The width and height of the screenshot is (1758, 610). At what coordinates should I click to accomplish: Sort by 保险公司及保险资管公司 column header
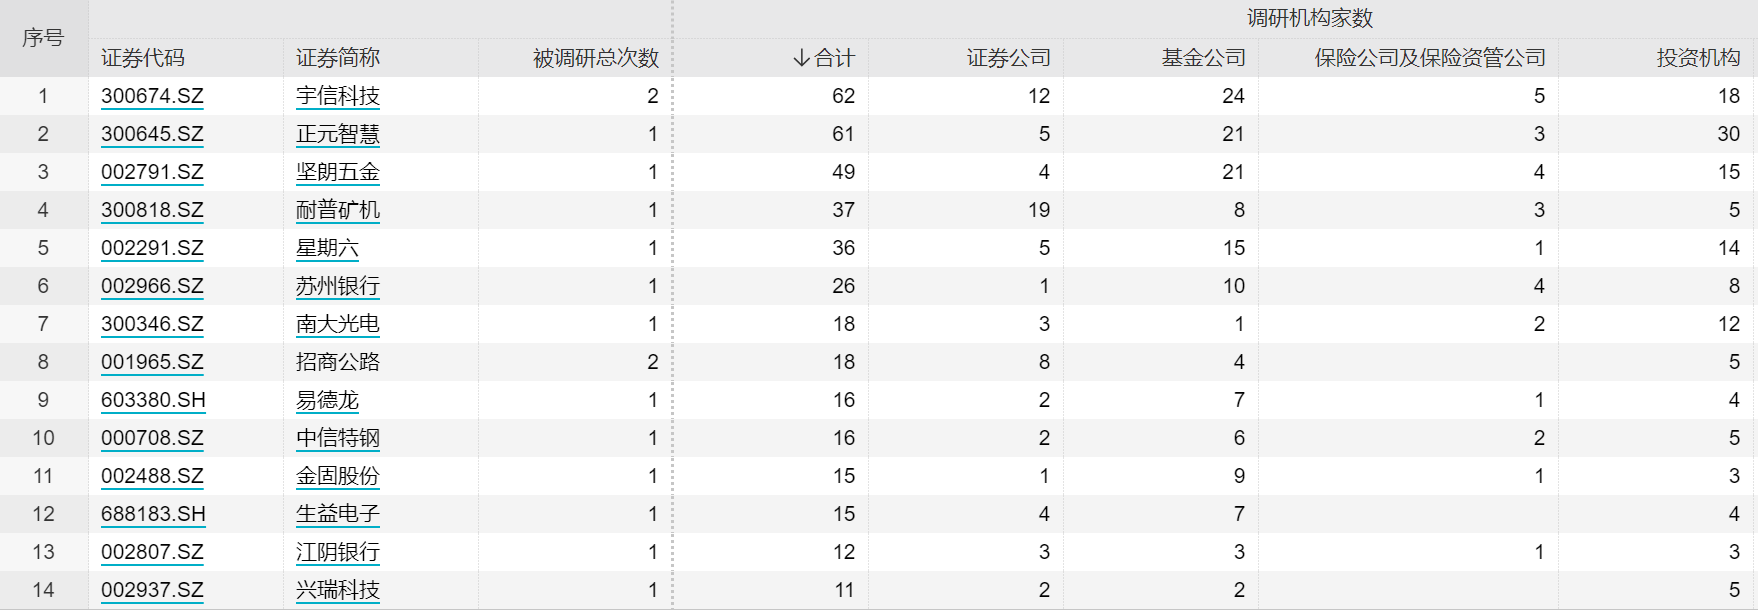(x=1430, y=58)
